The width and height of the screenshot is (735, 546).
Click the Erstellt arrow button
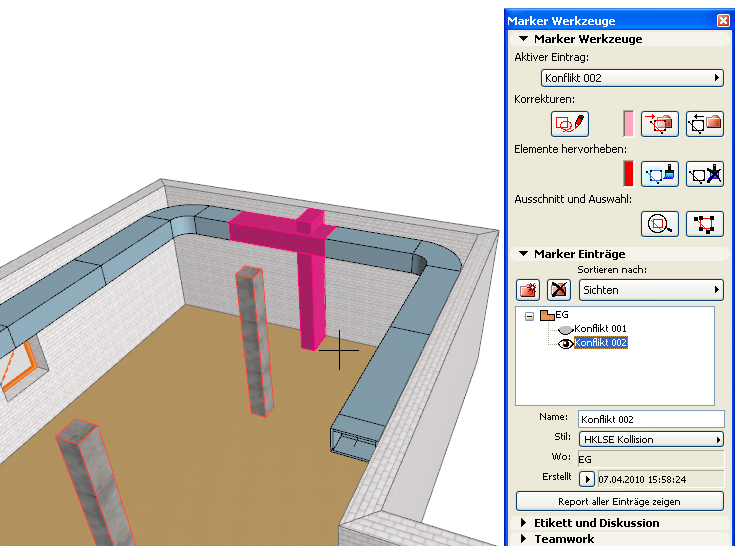tap(587, 479)
